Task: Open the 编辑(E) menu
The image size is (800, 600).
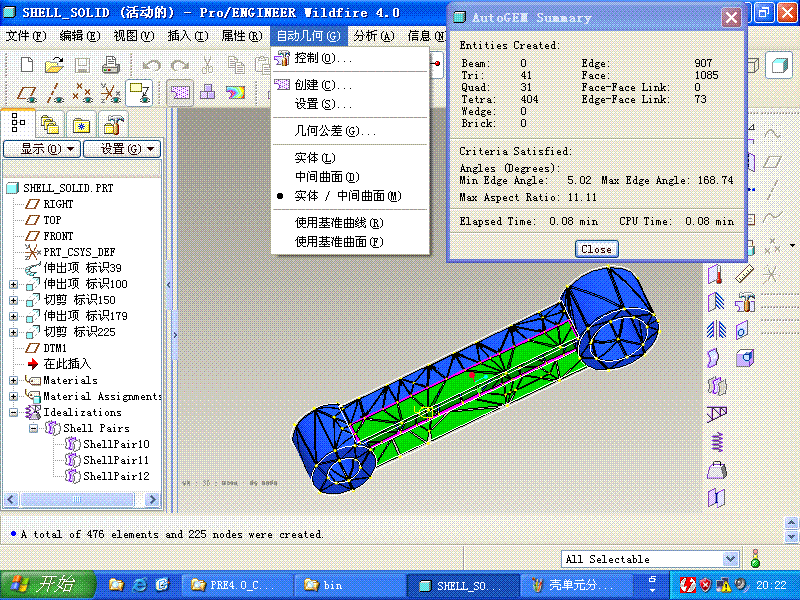Action: (79, 36)
